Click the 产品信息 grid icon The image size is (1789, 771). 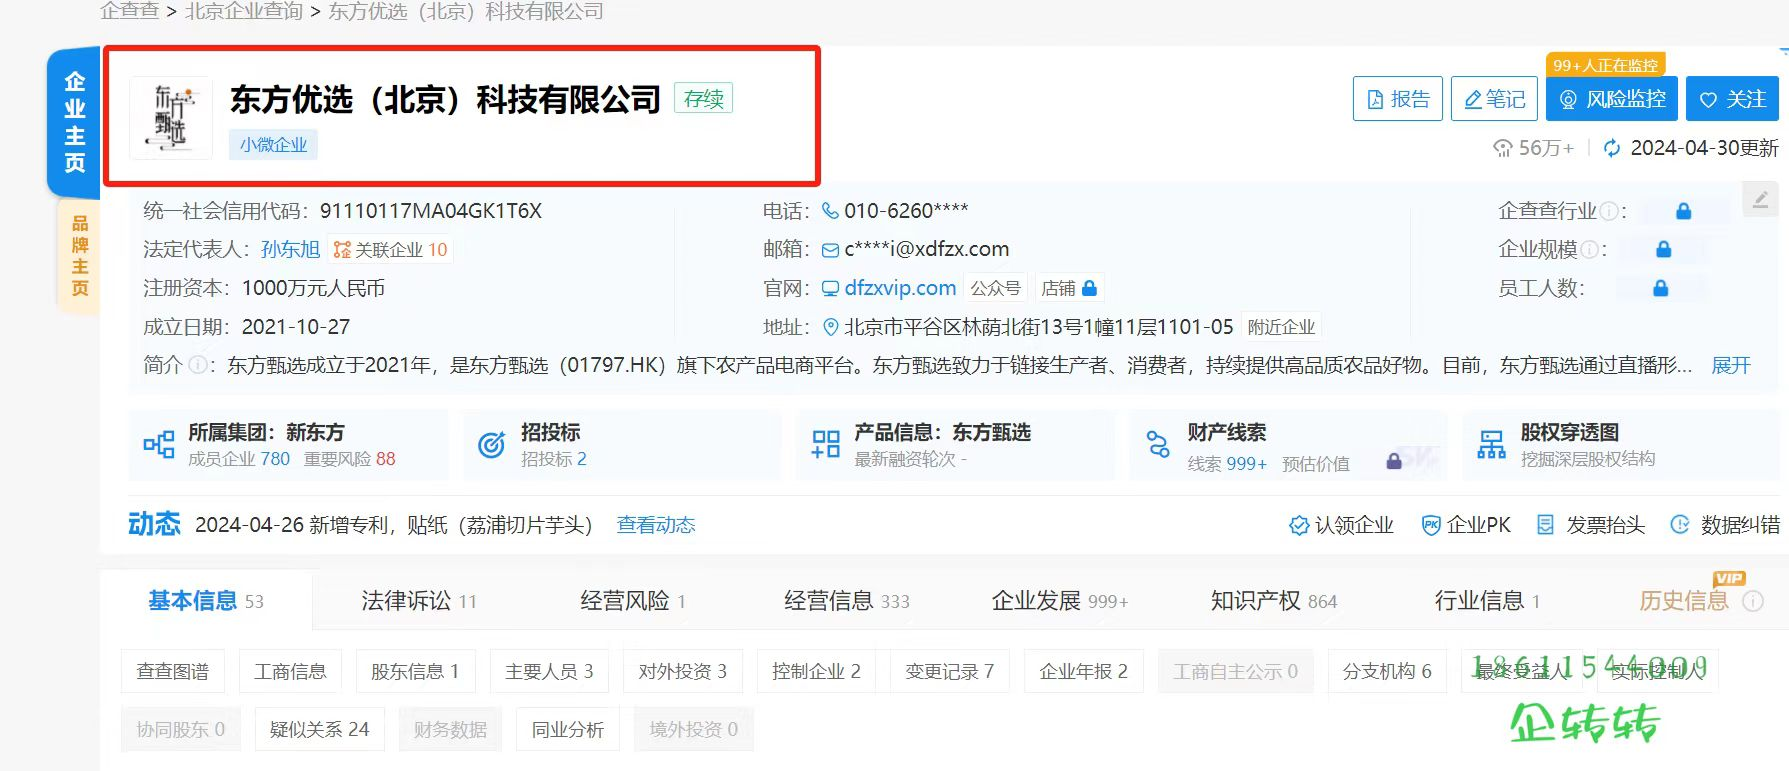point(825,444)
